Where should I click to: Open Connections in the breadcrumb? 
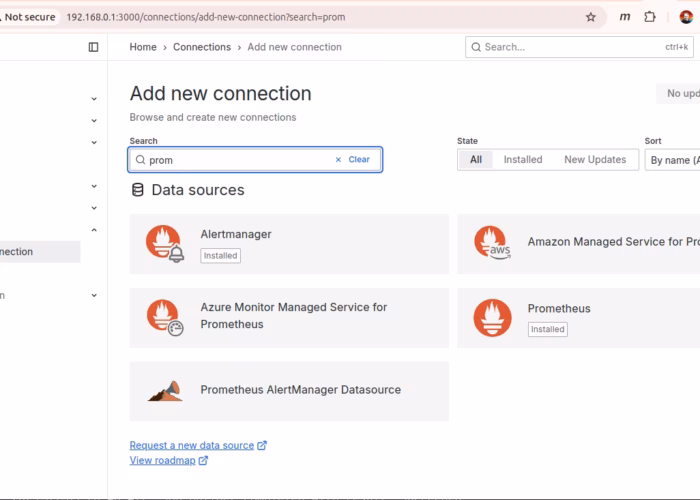(201, 47)
